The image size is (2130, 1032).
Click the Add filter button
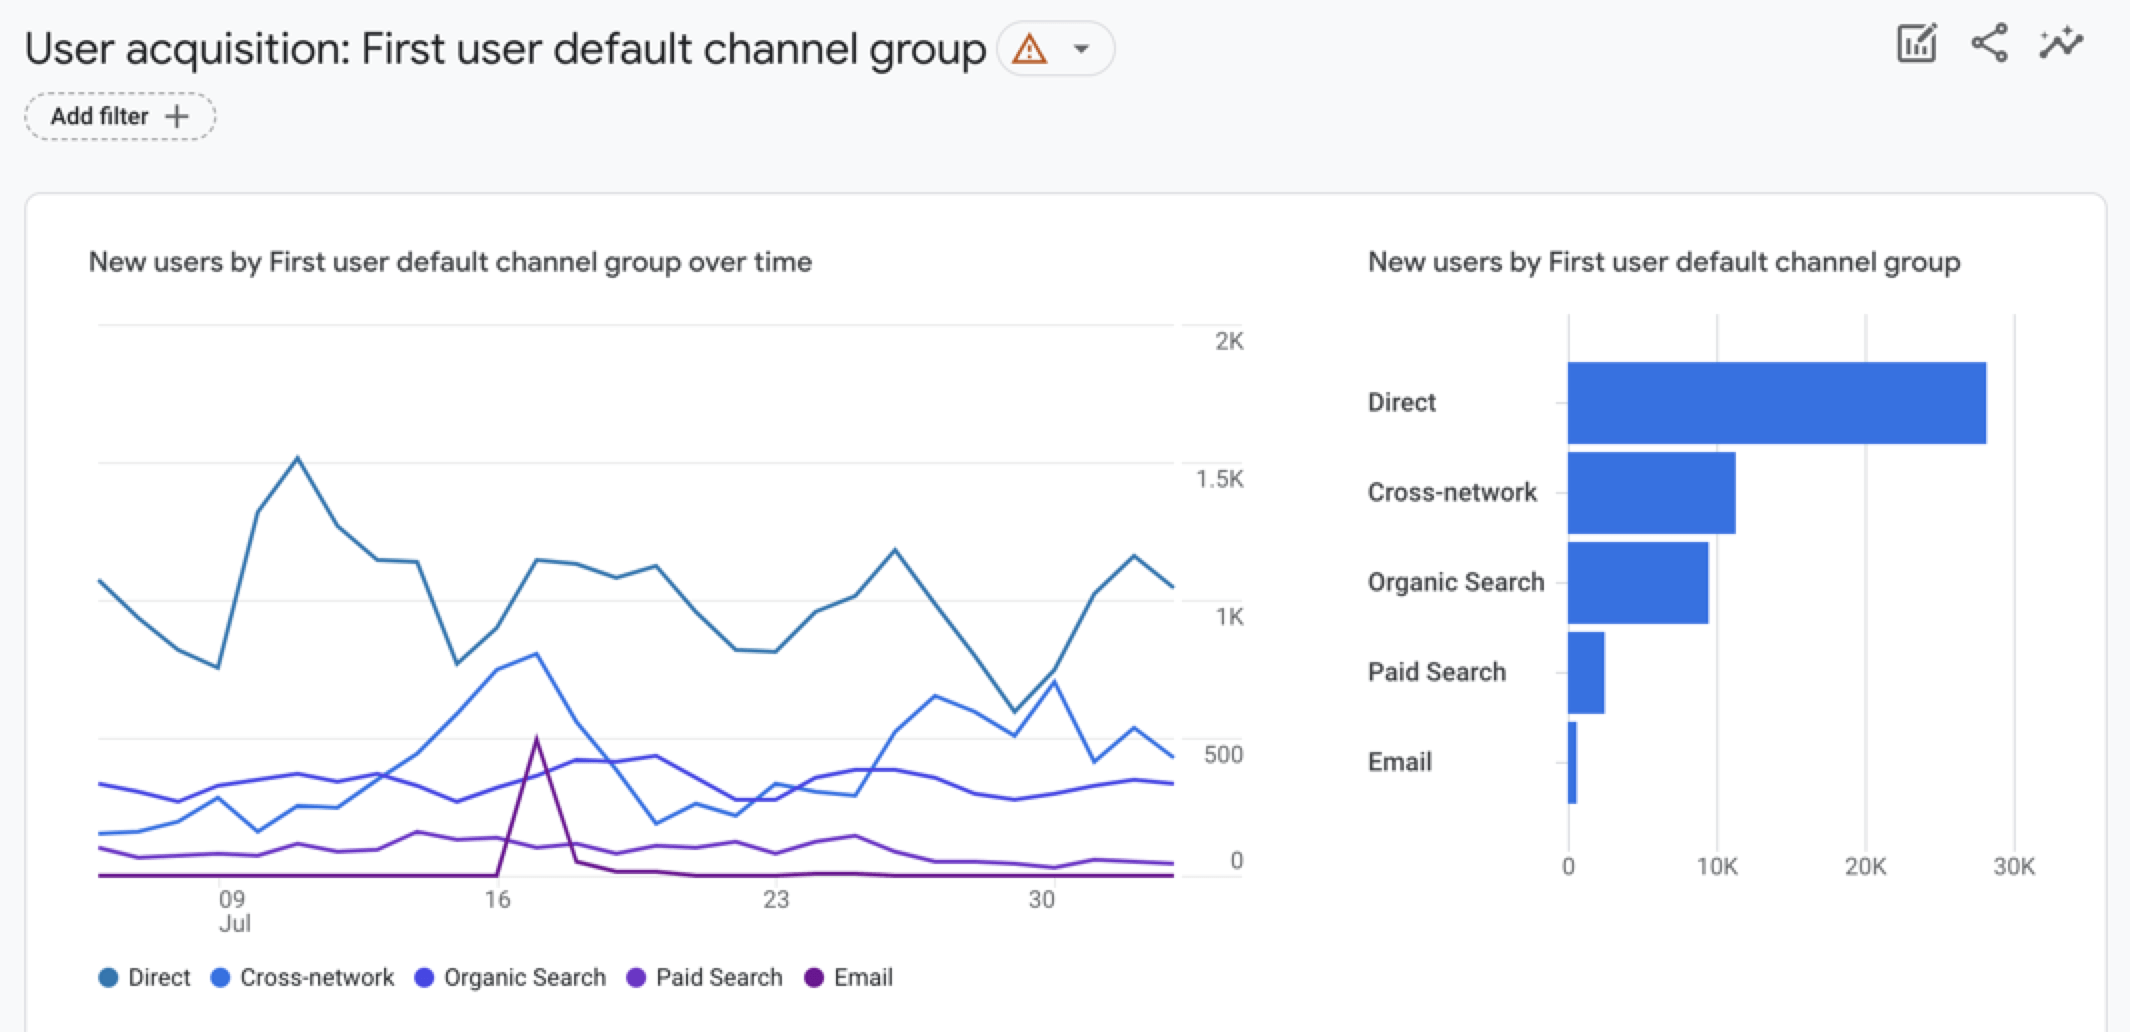click(x=120, y=116)
